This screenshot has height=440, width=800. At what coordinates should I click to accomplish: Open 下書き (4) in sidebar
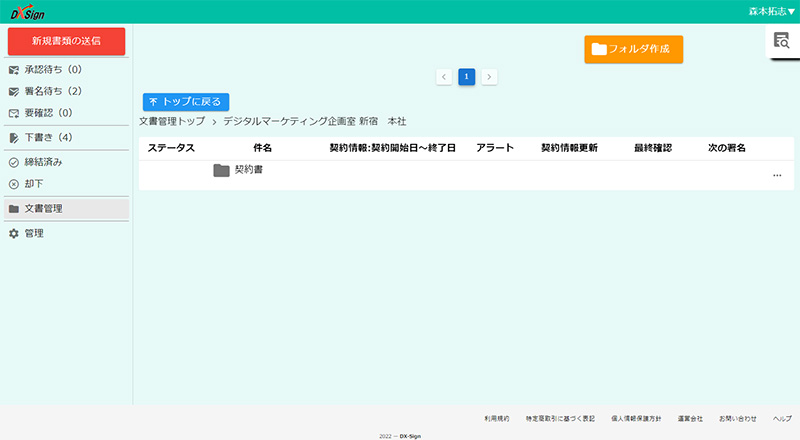coord(66,137)
